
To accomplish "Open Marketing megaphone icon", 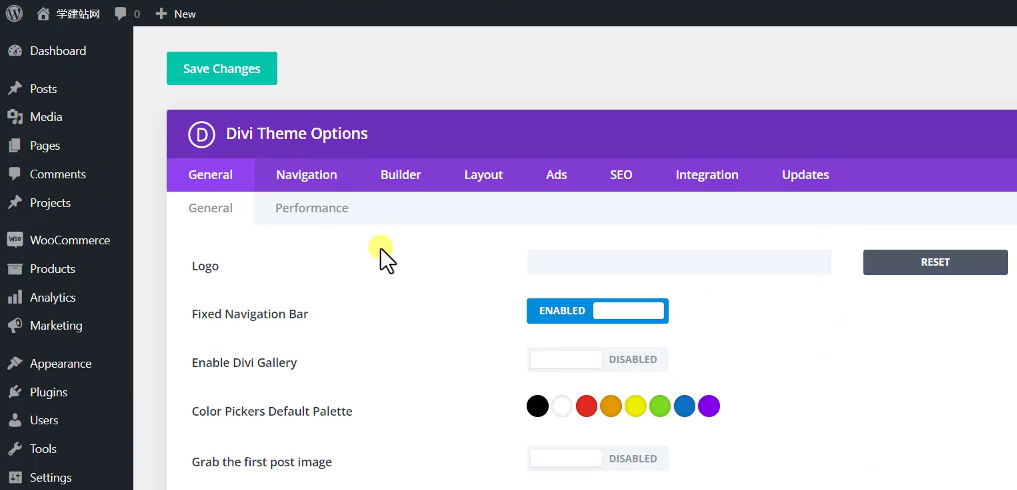I will tap(15, 326).
